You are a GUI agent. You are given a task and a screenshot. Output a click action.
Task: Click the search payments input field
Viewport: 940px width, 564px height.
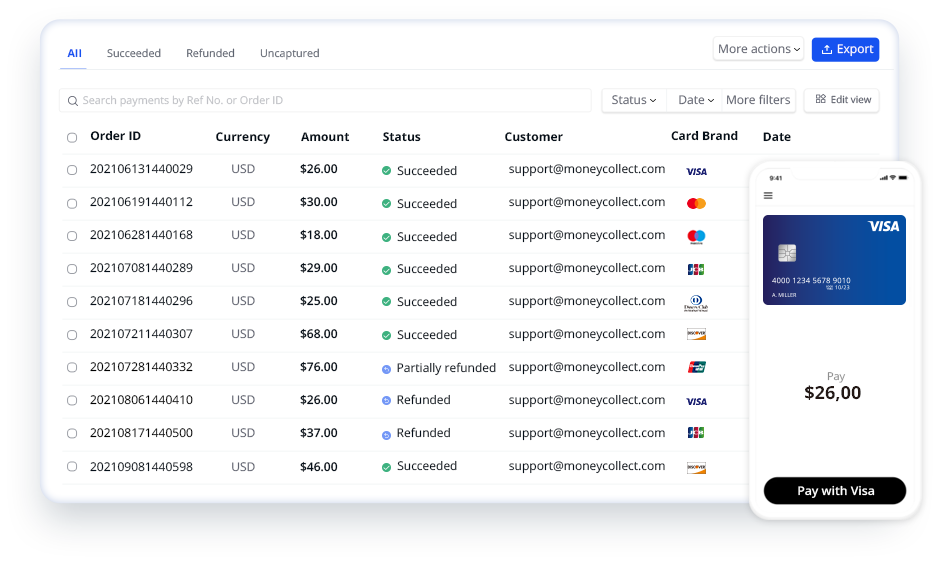point(326,101)
